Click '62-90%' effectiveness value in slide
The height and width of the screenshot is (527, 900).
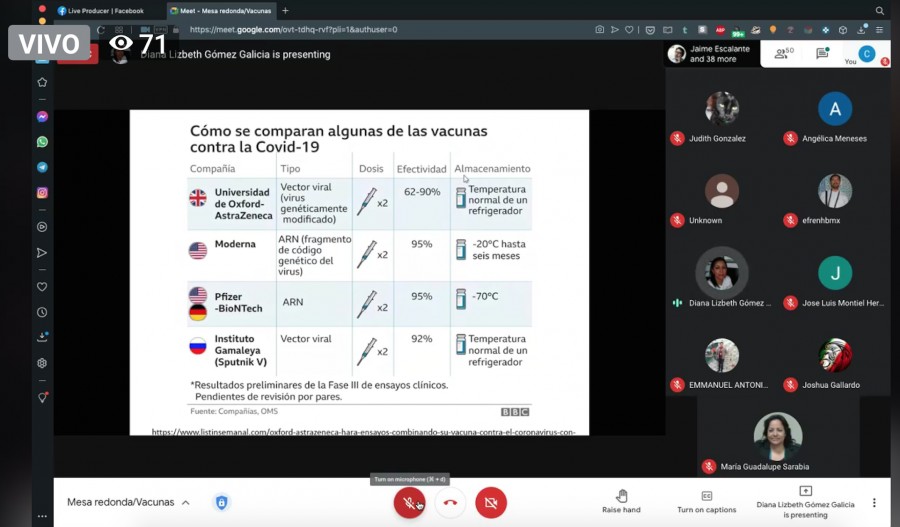[422, 192]
